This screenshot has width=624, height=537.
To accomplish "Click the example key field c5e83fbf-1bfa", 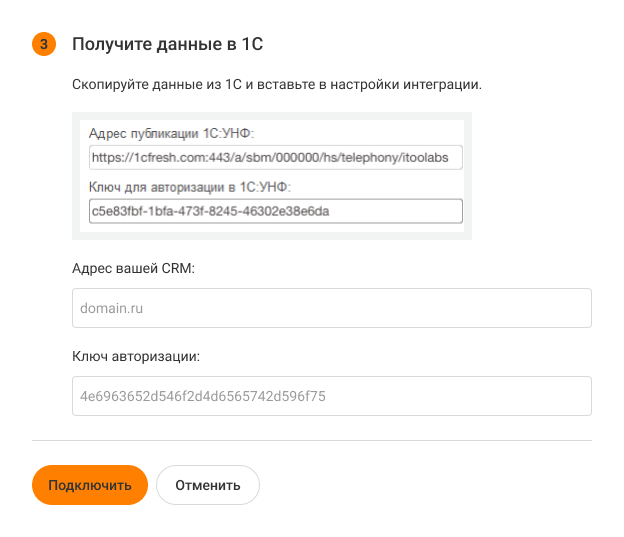I will tap(275, 211).
